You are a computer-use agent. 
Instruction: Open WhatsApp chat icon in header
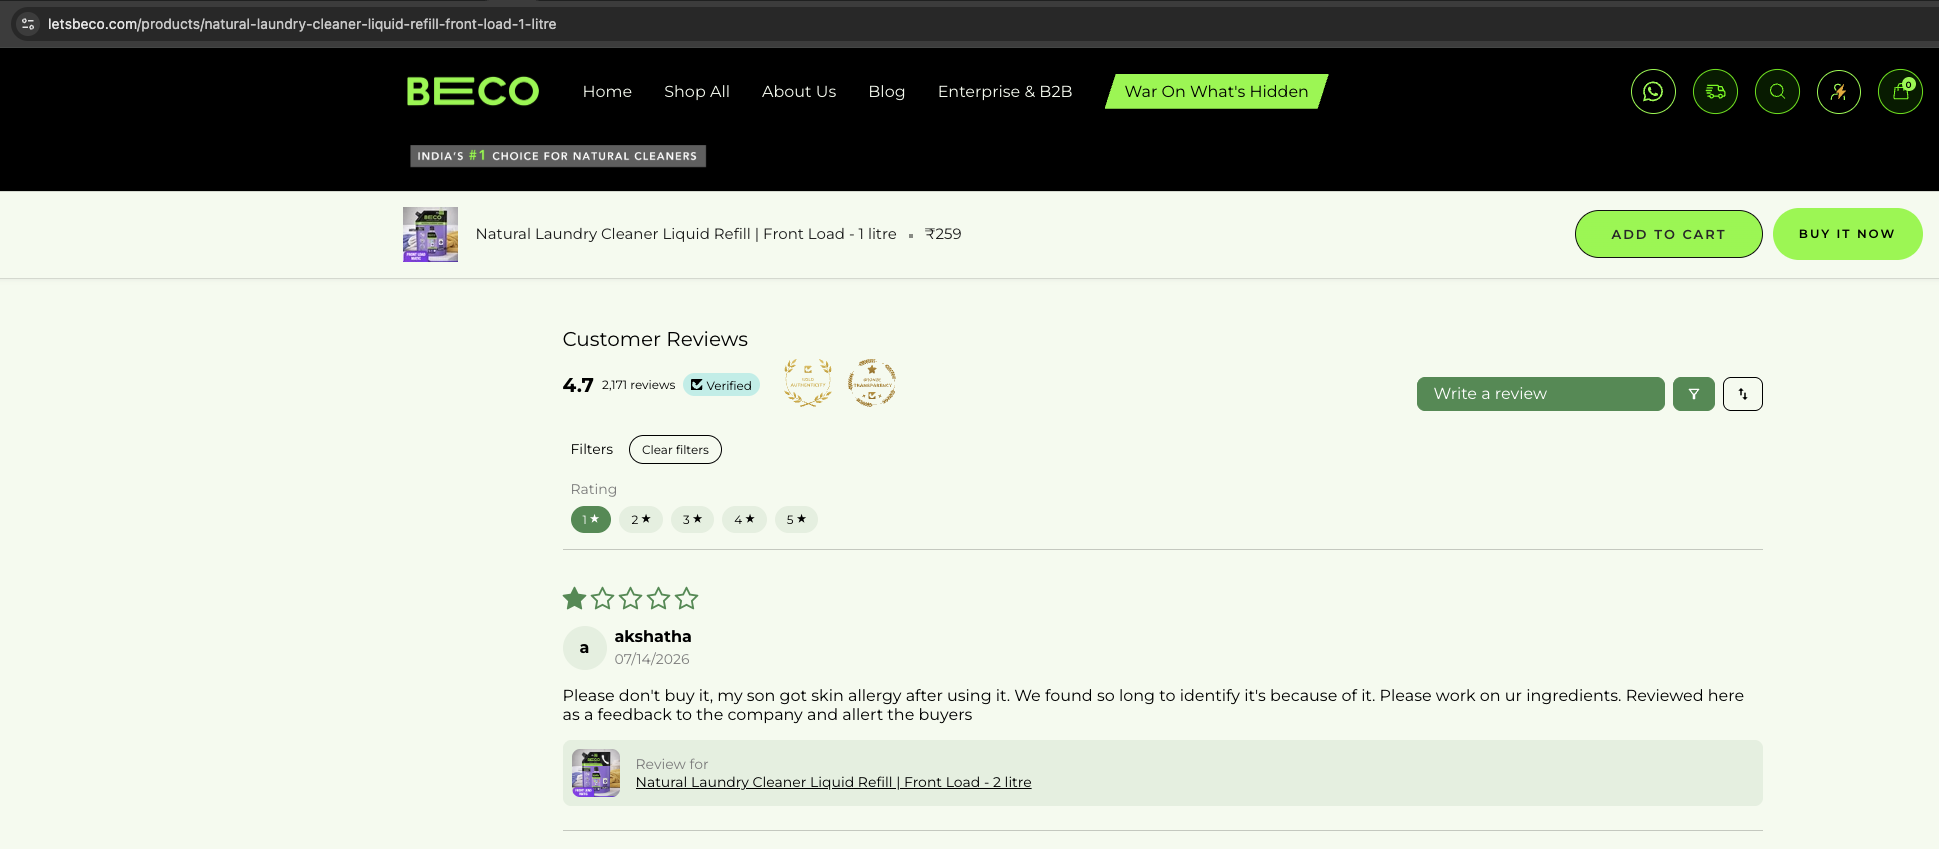pos(1653,92)
